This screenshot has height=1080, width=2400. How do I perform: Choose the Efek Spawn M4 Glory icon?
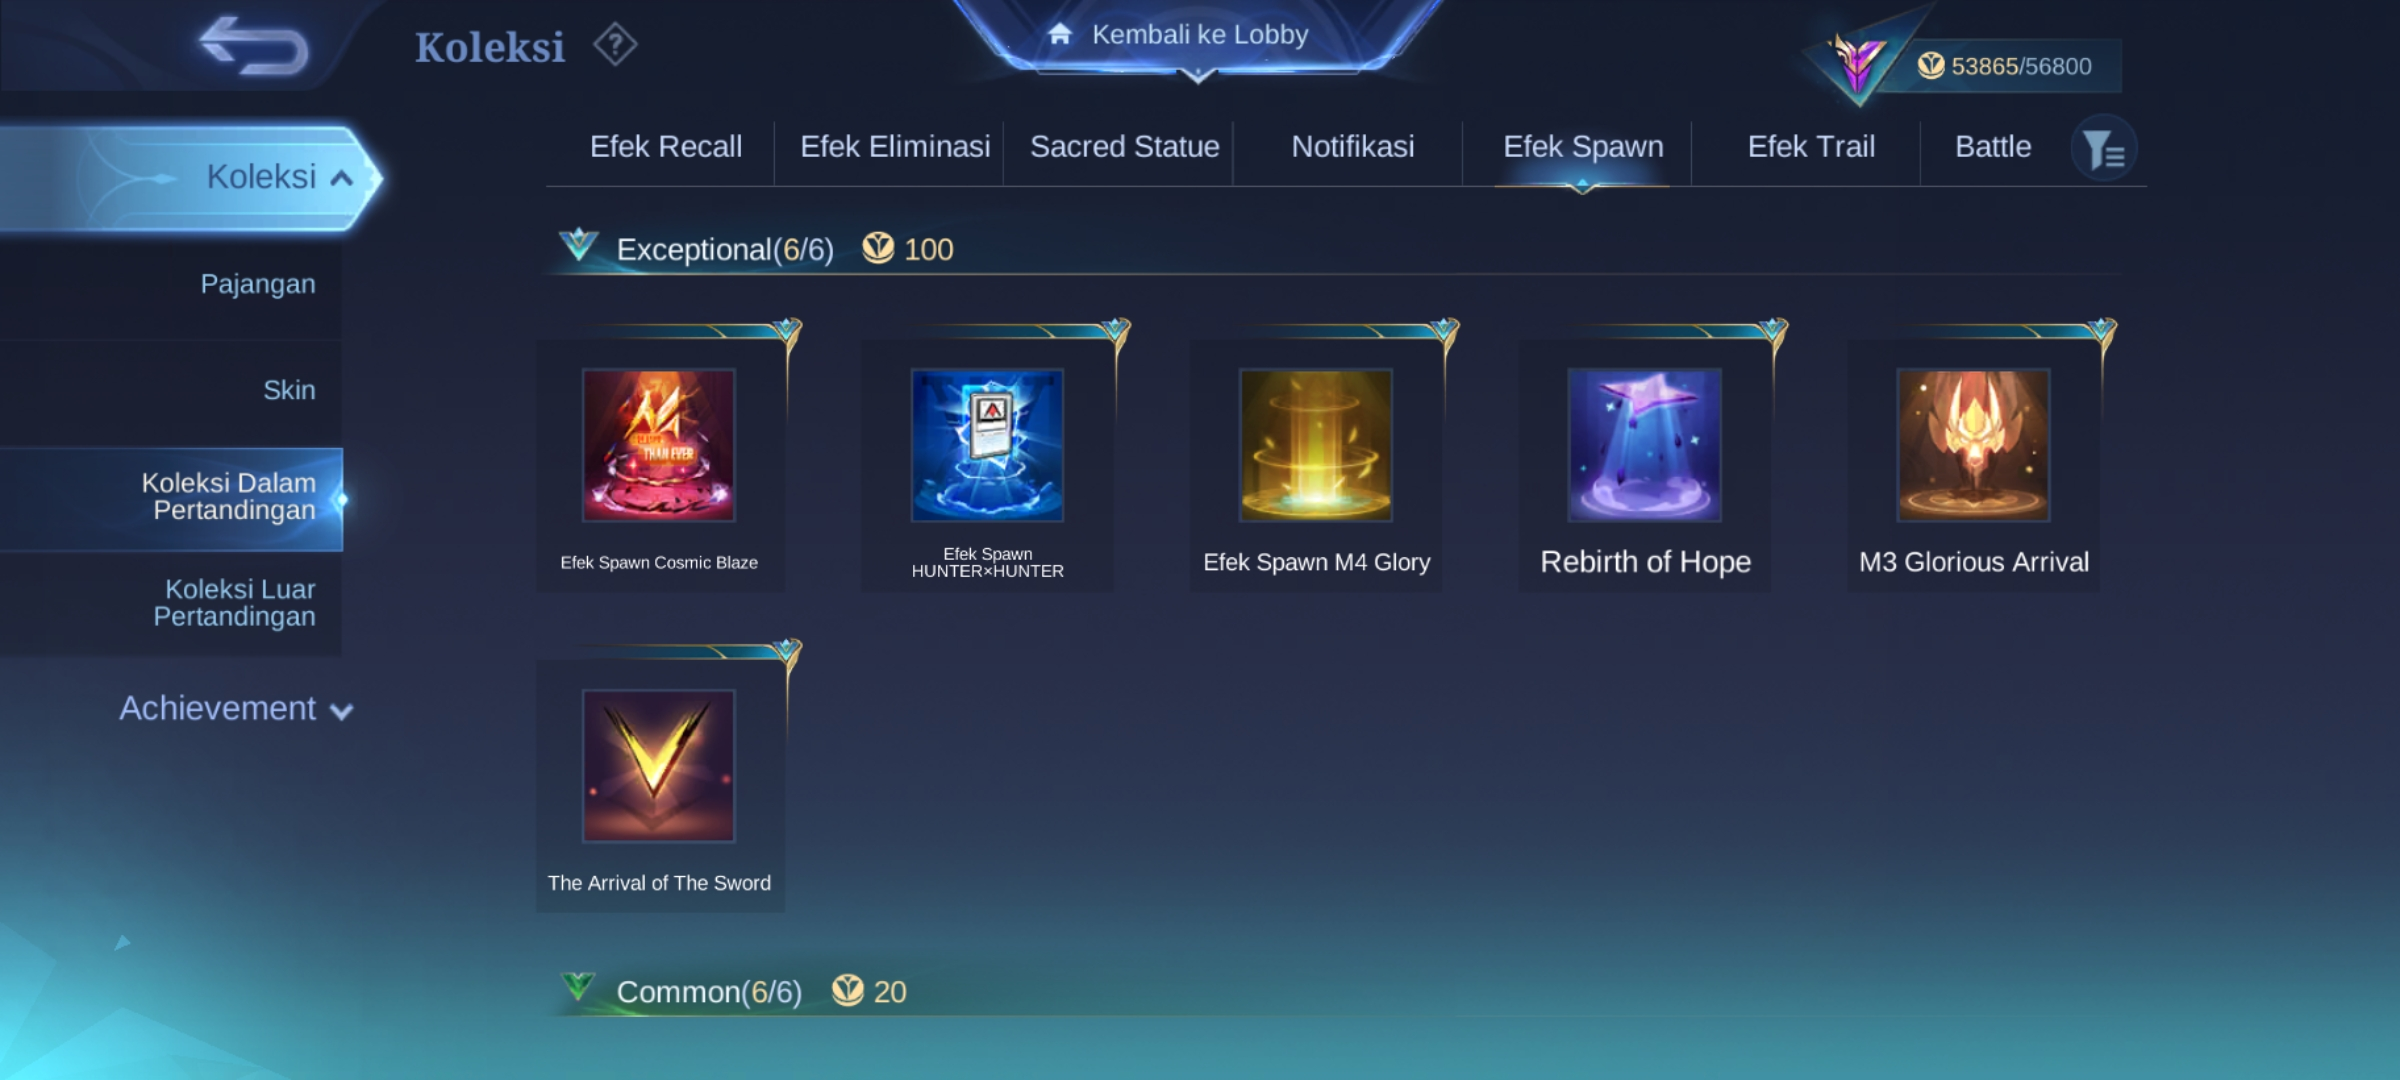pos(1316,445)
